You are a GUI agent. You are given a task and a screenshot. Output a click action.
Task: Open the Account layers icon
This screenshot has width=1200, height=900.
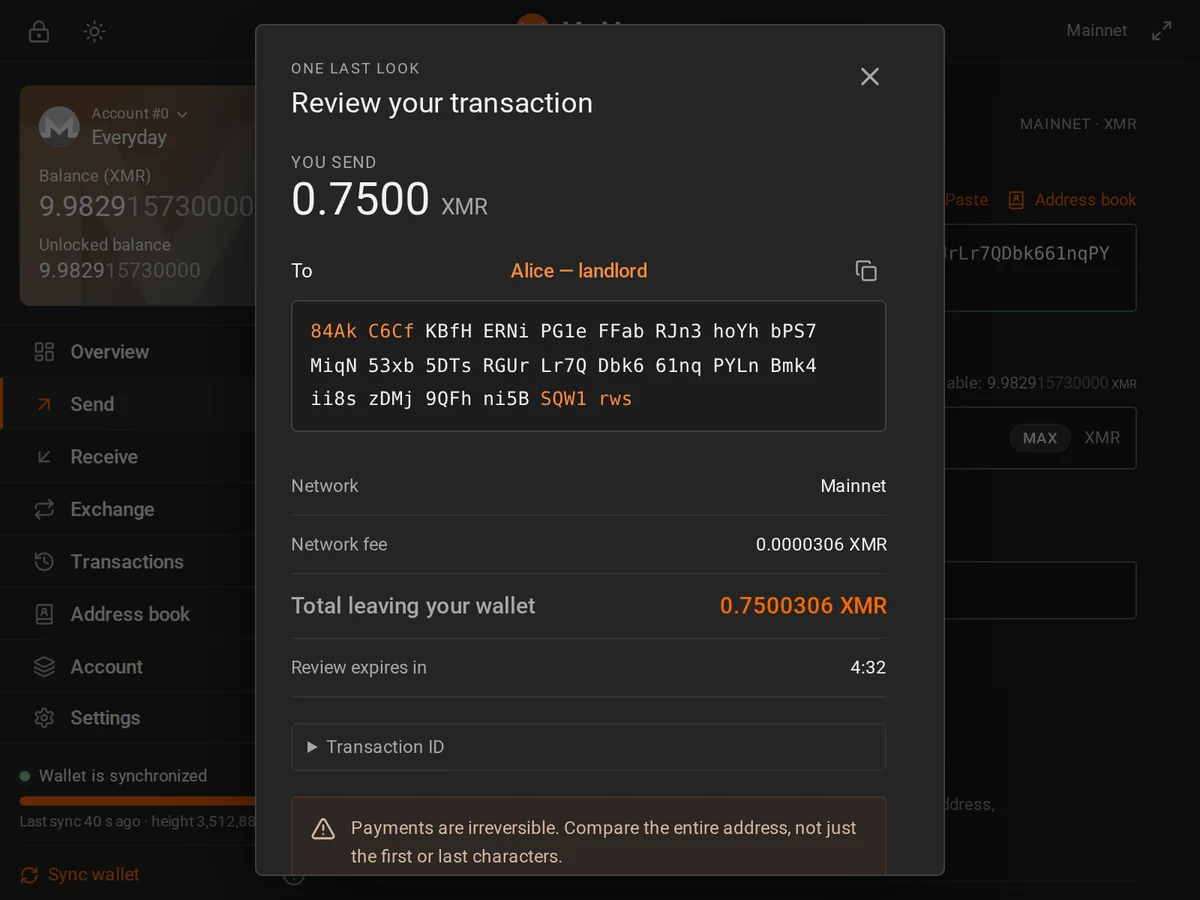coord(44,666)
